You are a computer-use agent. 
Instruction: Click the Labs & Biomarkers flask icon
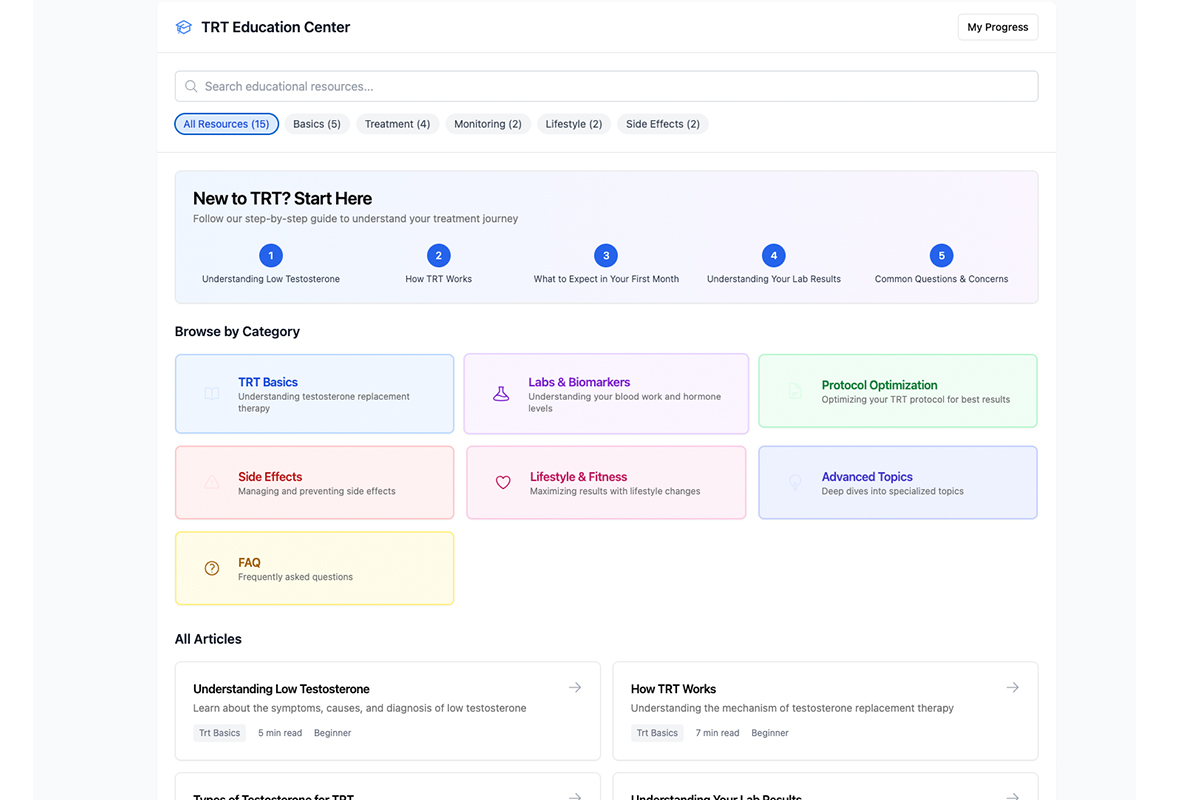coord(502,394)
